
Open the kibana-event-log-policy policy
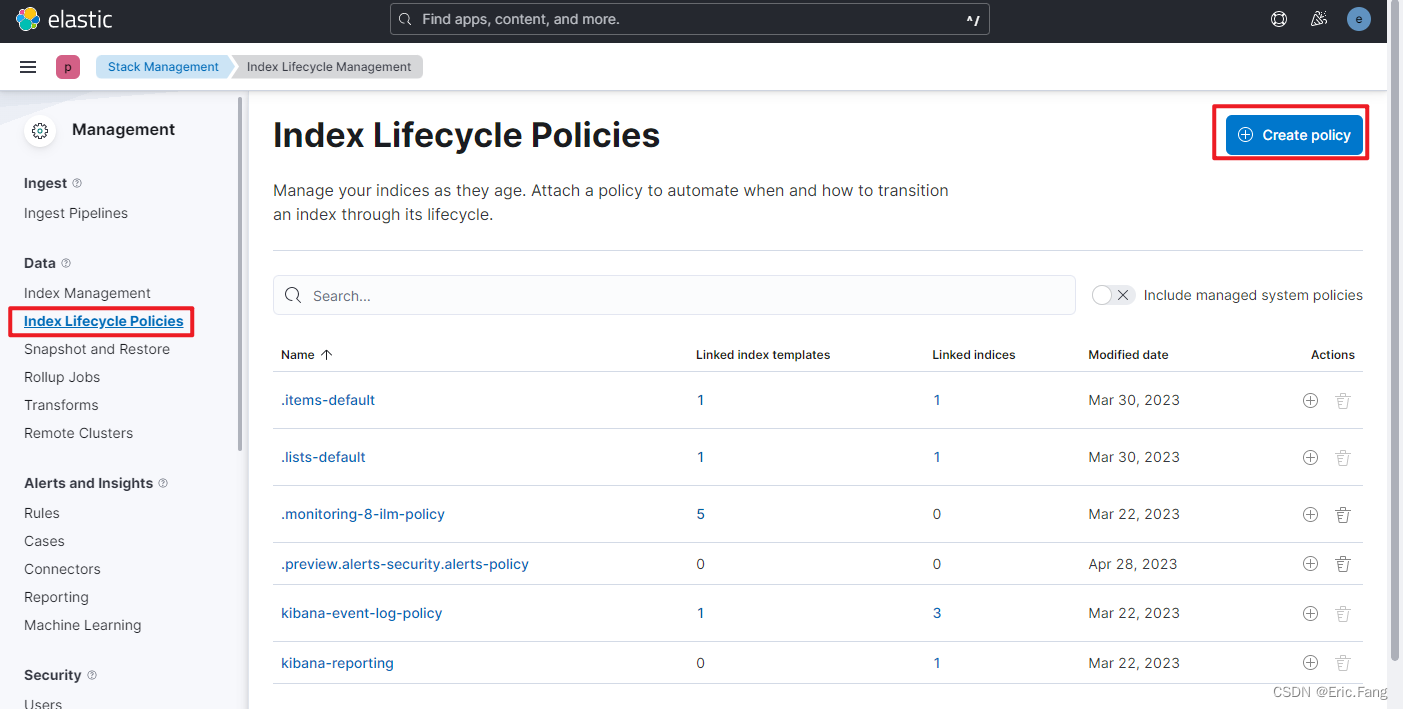[361, 612]
